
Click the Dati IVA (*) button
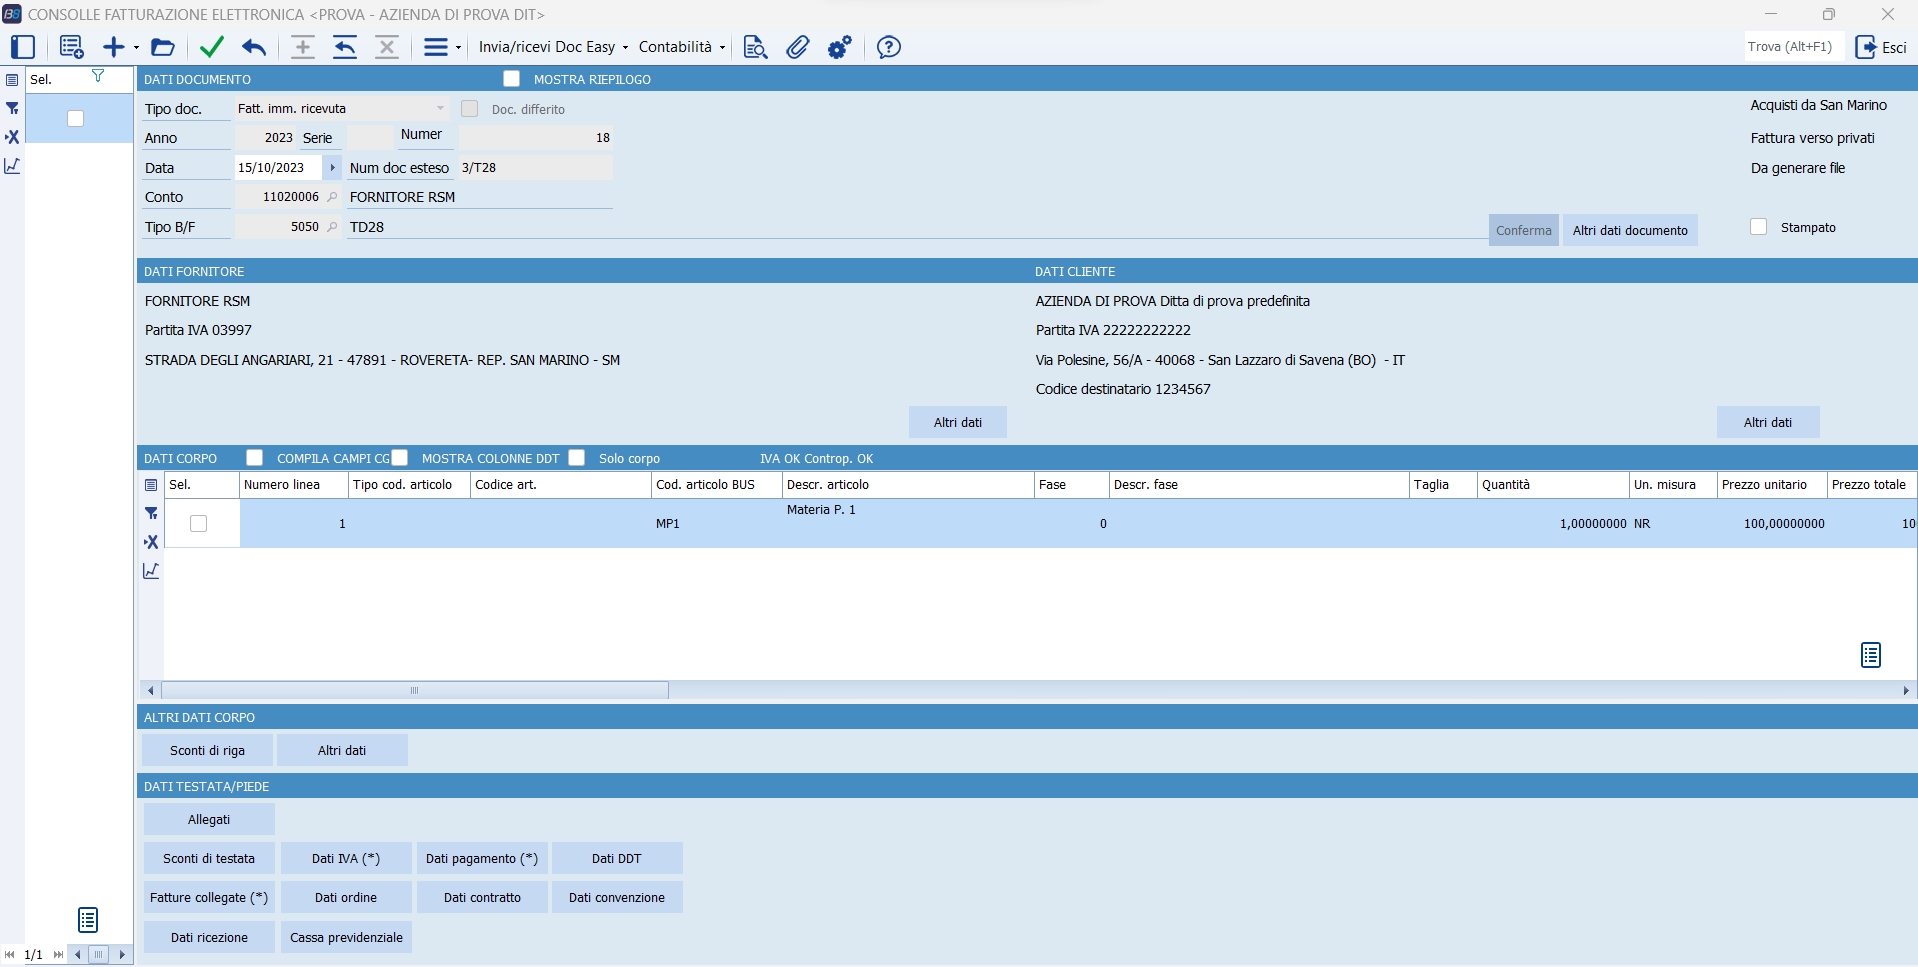[345, 858]
